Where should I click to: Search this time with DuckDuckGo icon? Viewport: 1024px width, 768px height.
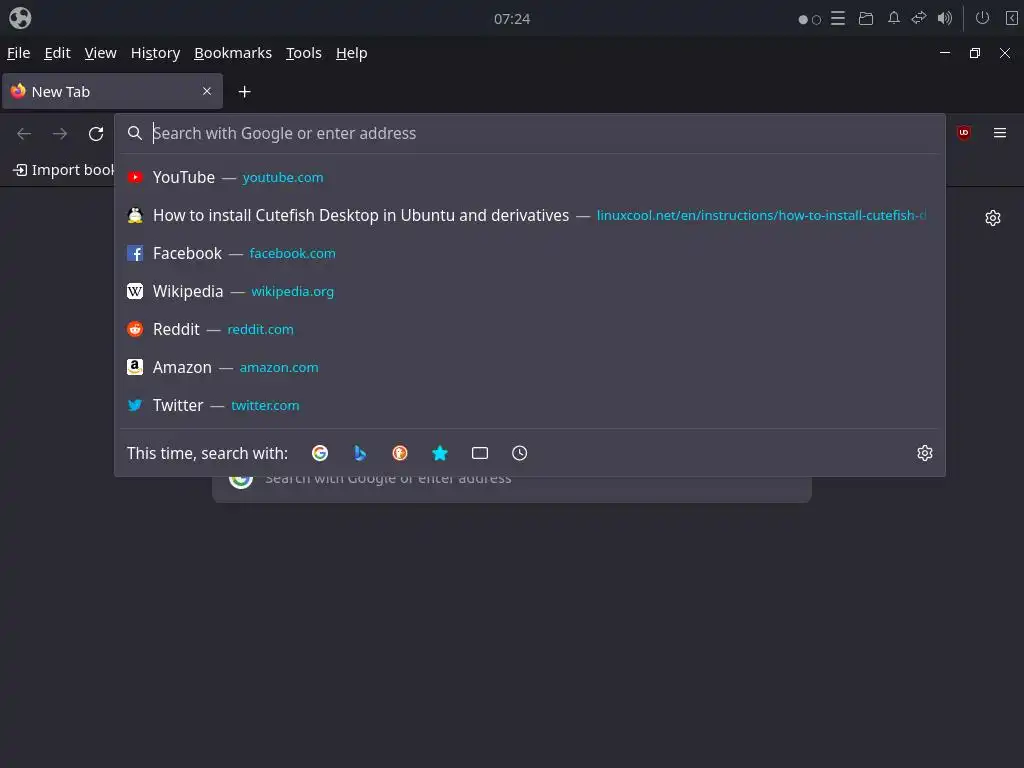coord(400,453)
